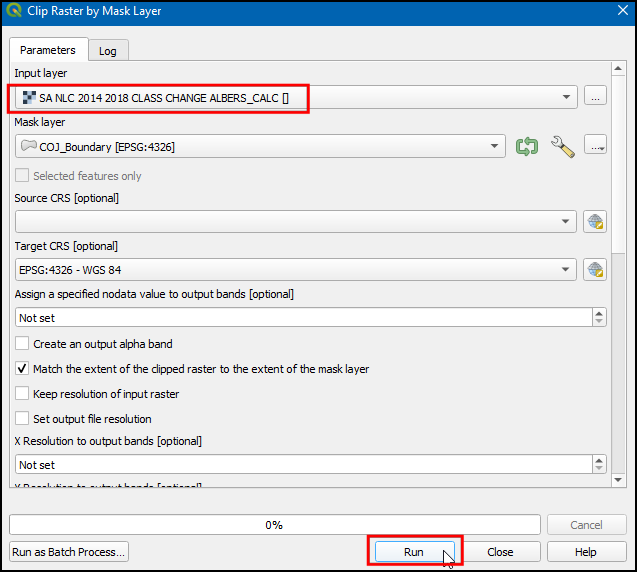Browse for mask layer using ellipsis button
637x572 pixels.
point(596,147)
